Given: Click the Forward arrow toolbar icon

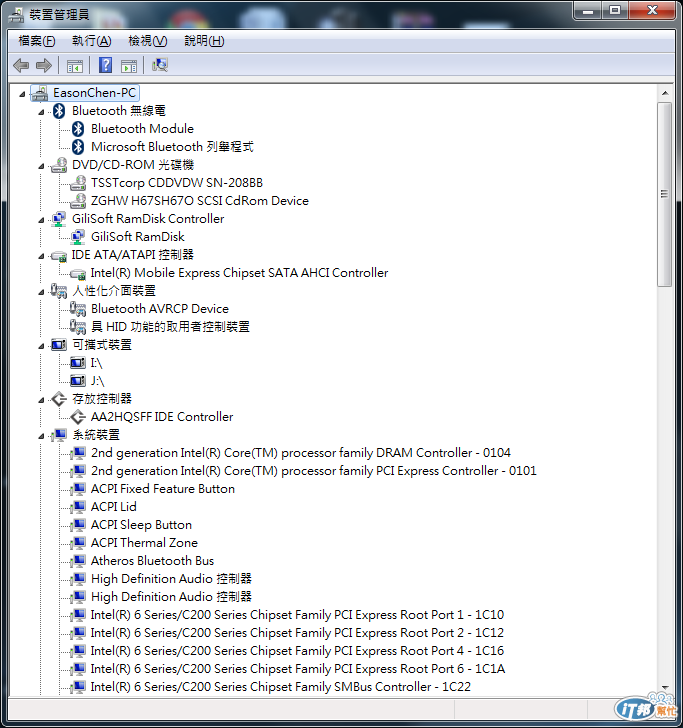Looking at the screenshot, I should (44, 65).
